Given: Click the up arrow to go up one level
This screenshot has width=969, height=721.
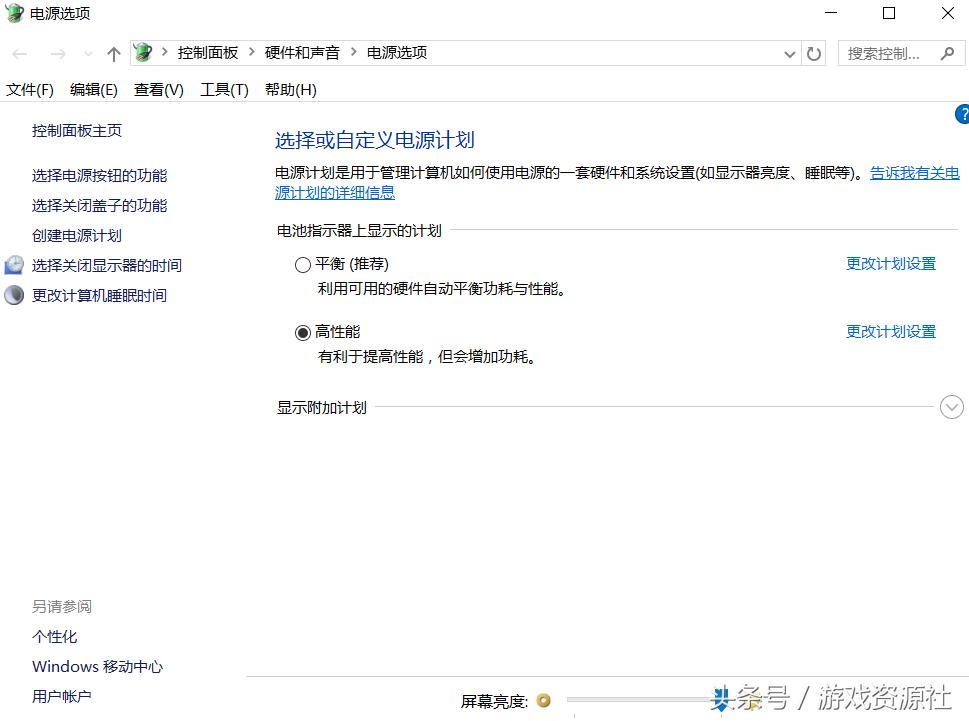Looking at the screenshot, I should 113,53.
